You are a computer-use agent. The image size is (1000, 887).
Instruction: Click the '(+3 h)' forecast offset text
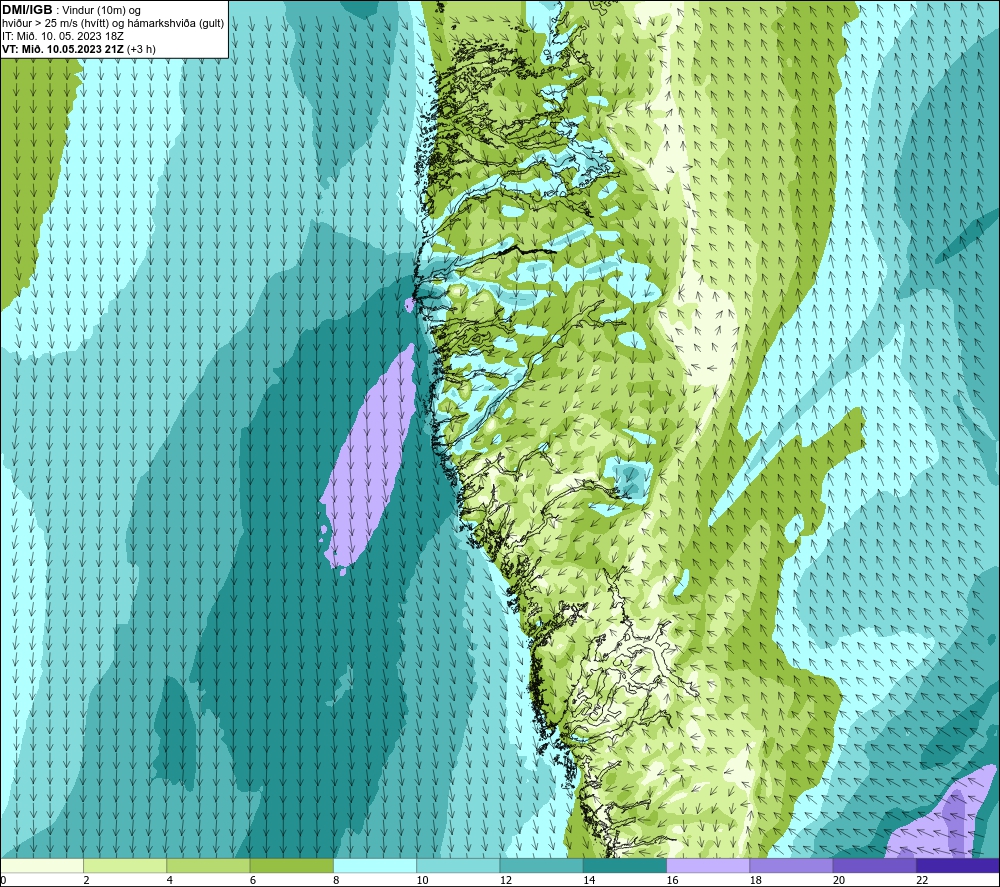[x=141, y=49]
